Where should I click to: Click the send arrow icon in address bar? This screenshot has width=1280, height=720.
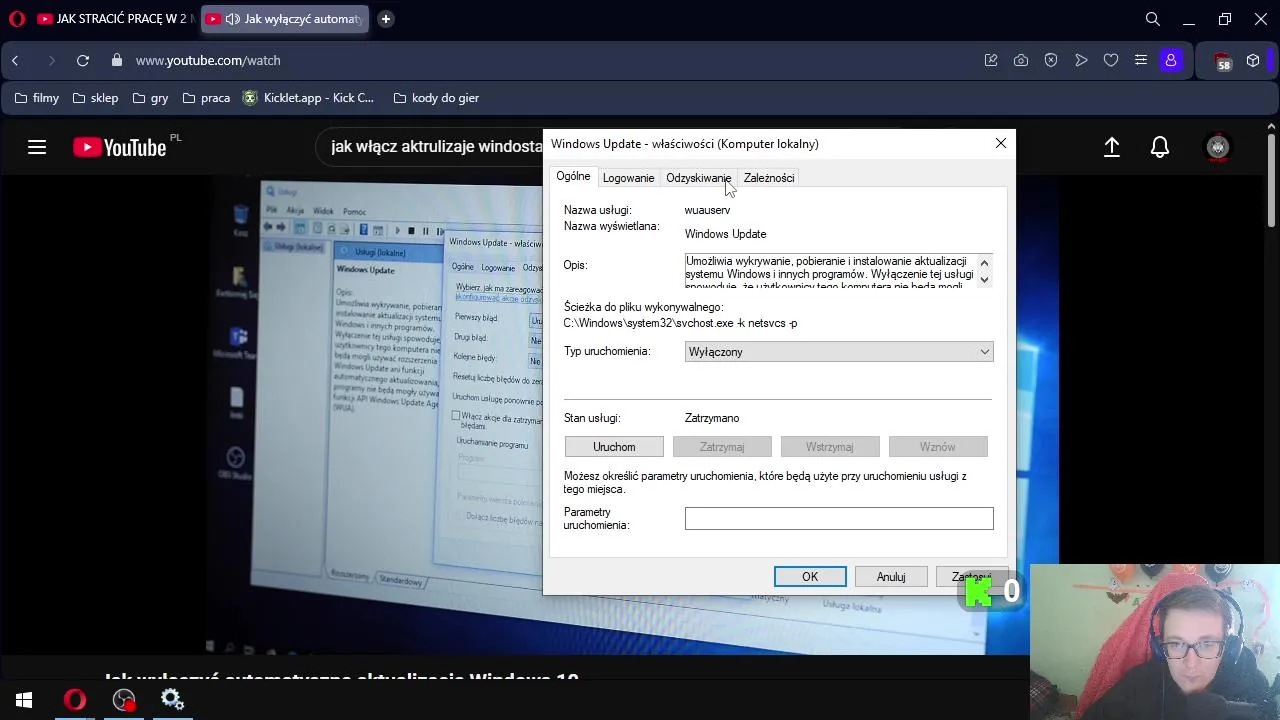click(x=1081, y=61)
